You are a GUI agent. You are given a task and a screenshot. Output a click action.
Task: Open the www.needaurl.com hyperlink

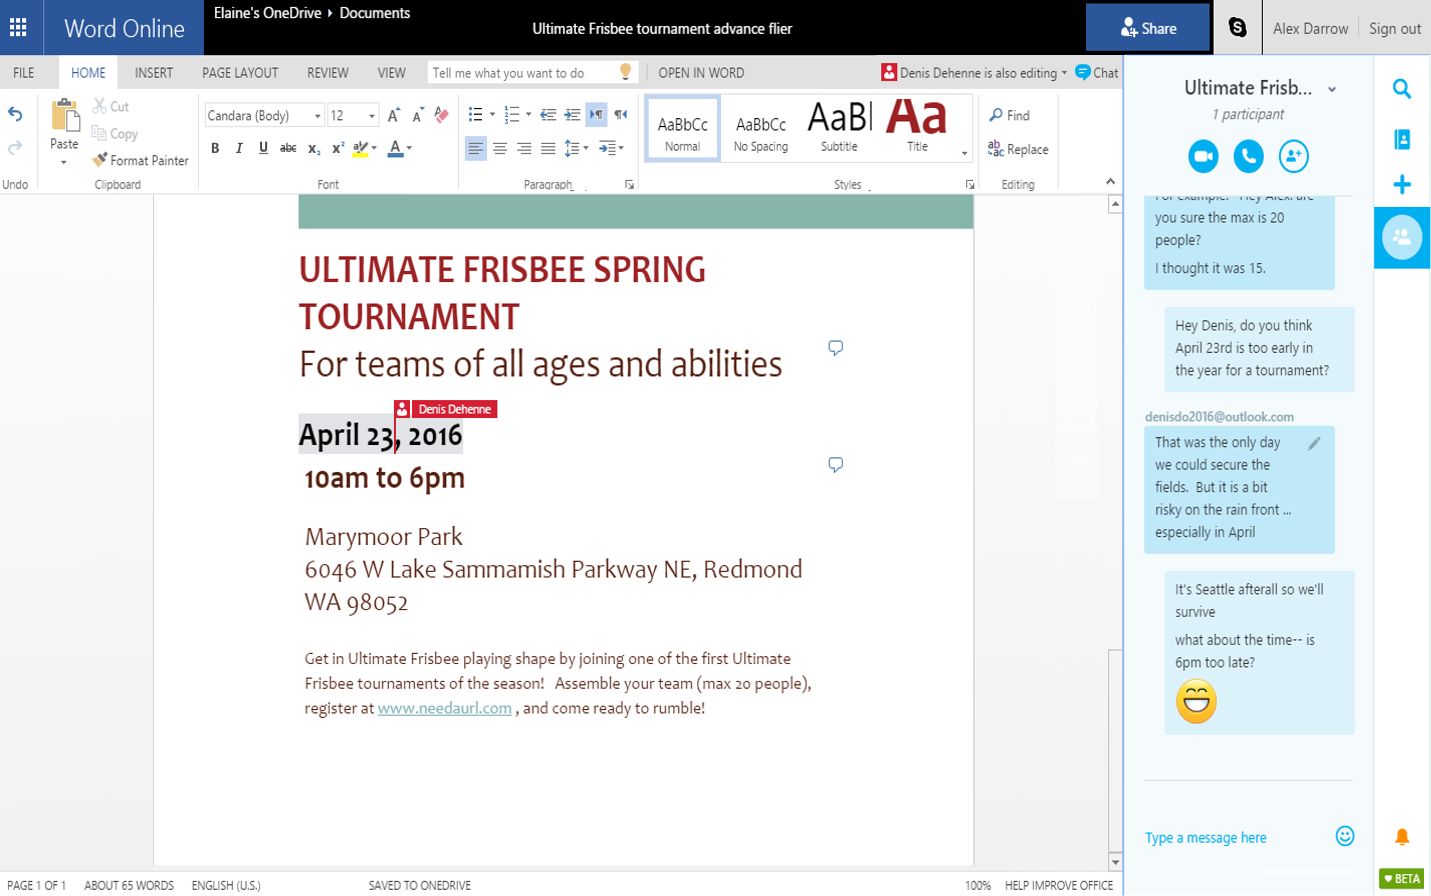[444, 708]
